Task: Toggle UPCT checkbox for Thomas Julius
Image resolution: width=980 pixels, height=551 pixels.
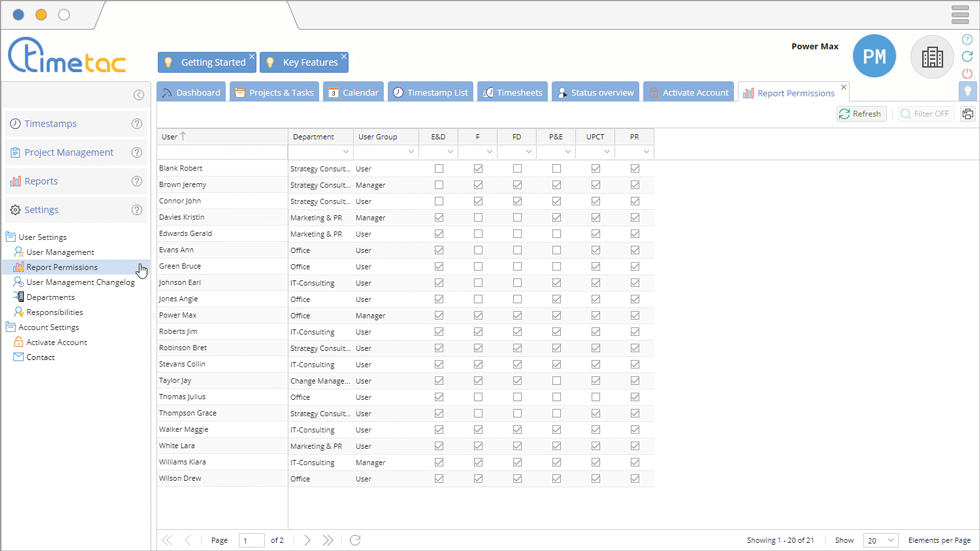Action: pyautogui.click(x=596, y=397)
